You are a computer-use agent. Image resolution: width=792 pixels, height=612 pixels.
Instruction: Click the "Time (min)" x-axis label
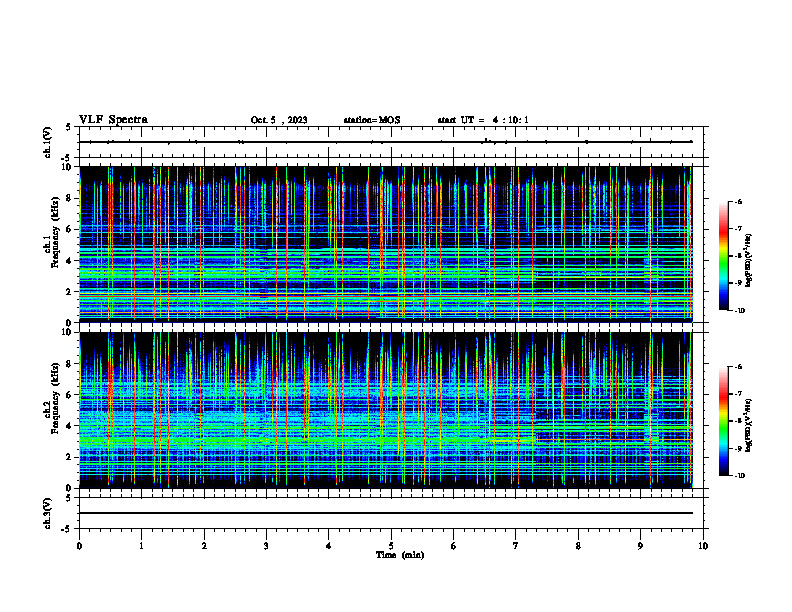pos(400,555)
